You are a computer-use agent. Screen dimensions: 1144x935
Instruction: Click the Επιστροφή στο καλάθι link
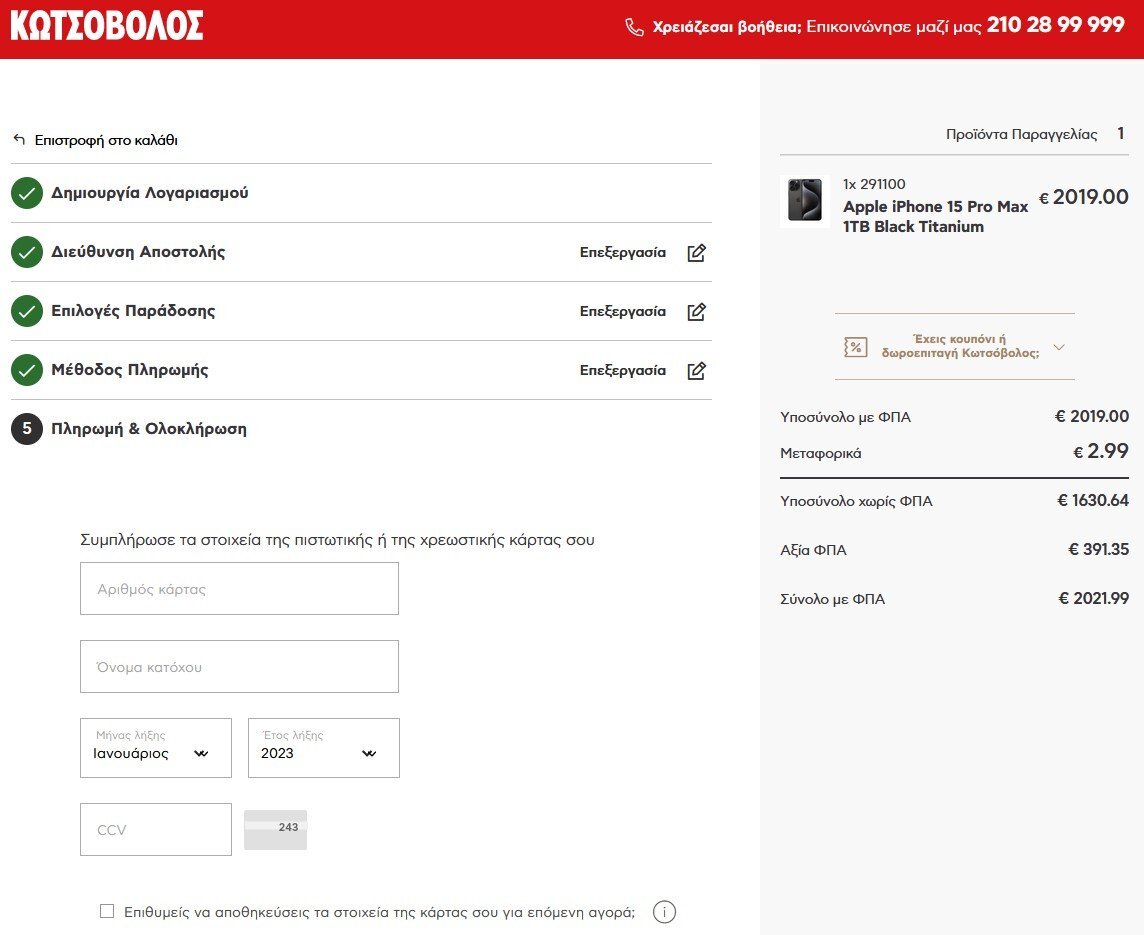(107, 140)
